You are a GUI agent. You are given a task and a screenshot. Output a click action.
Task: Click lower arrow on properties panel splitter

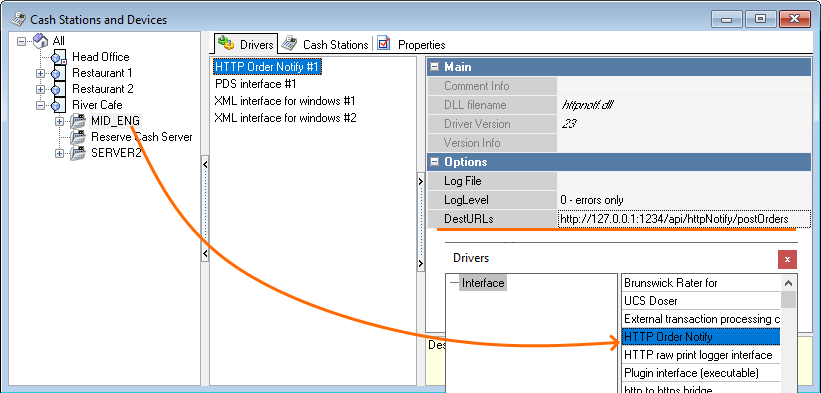[x=420, y=264]
